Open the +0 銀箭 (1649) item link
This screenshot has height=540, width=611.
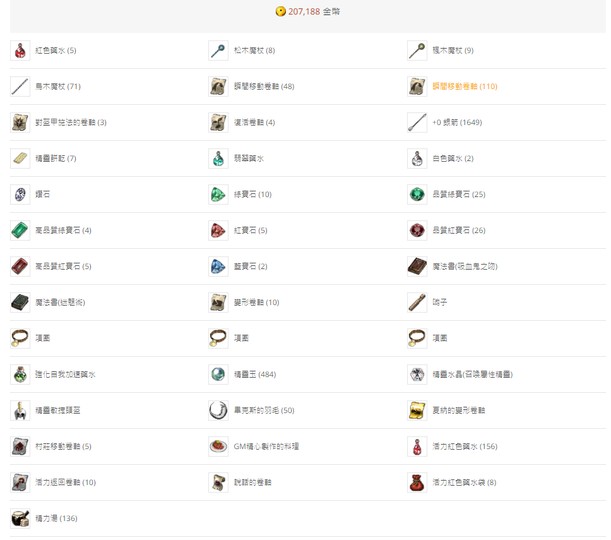tap(457, 123)
